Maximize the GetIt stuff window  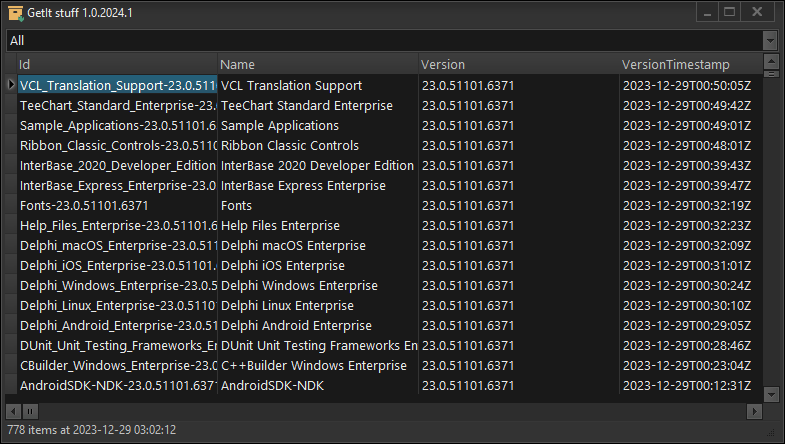coord(729,13)
